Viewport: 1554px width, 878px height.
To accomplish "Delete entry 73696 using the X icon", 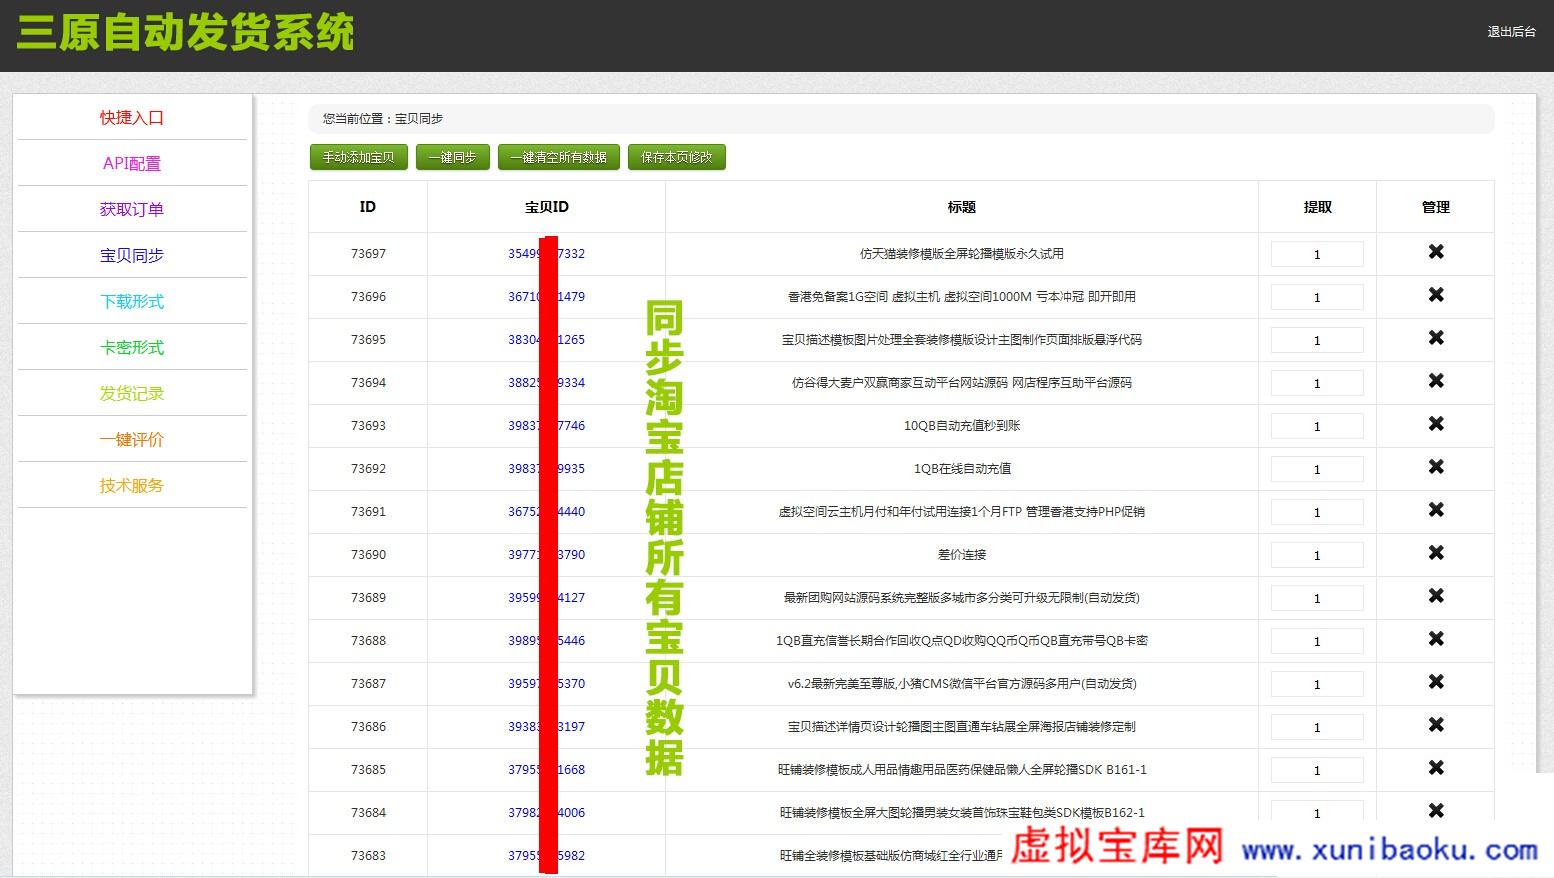I will 1435,295.
